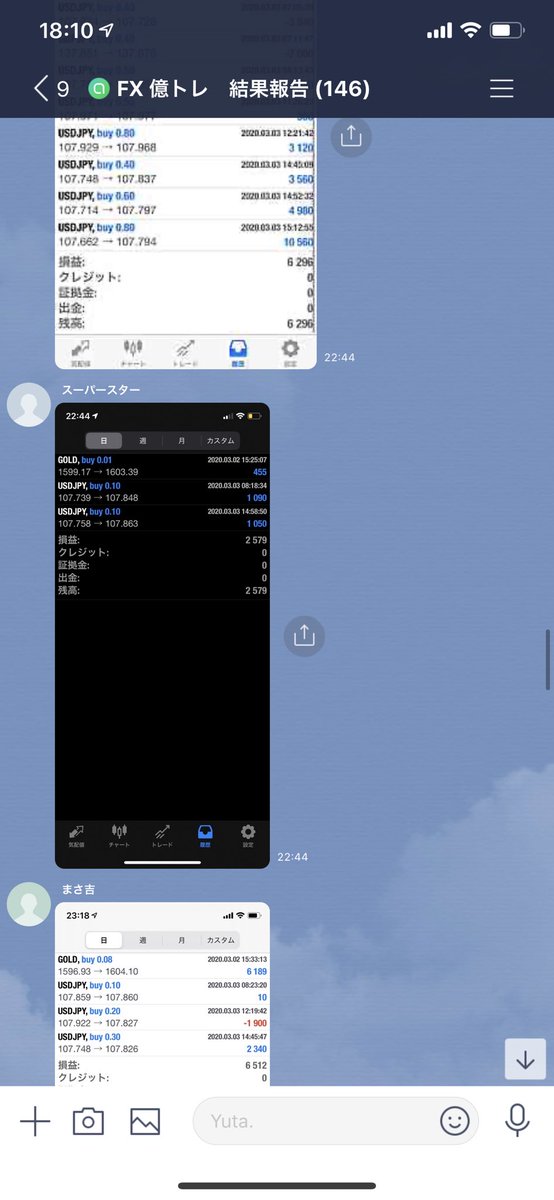Tap the 22:44 timestamp beside the black screenshot
Viewport: 554px width, 1200px height.
click(293, 857)
